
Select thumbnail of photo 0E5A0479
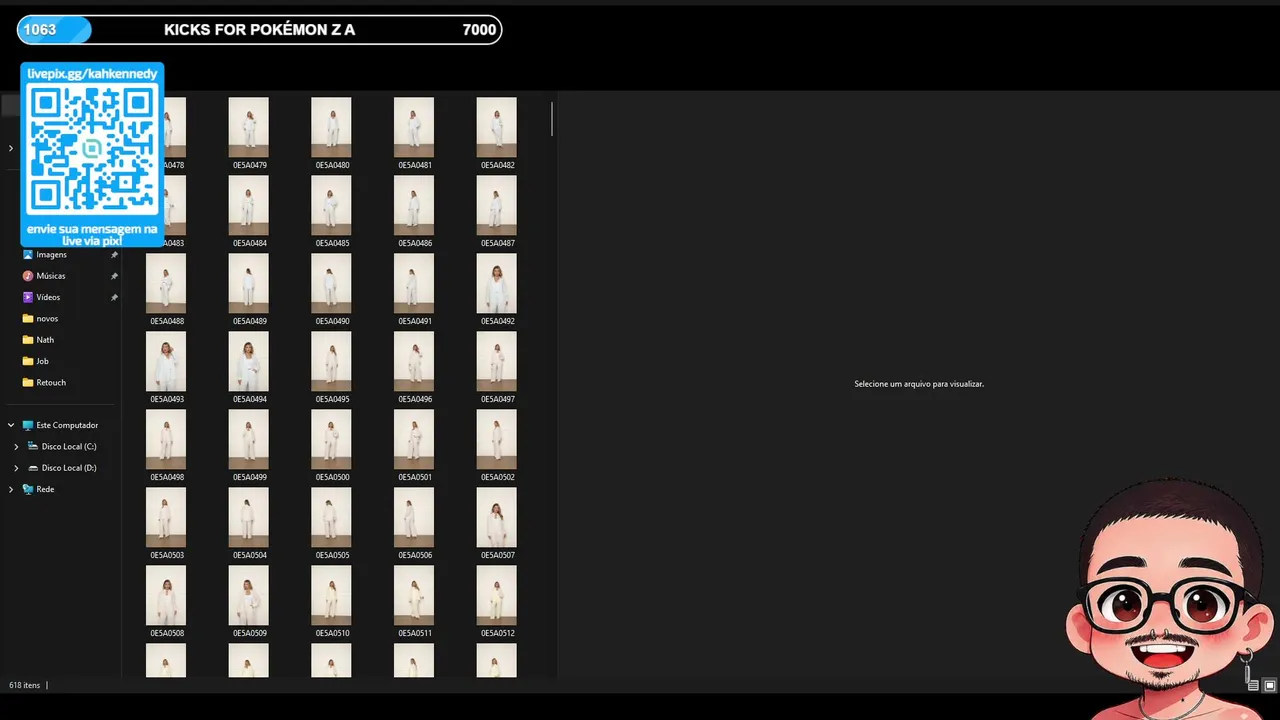(x=248, y=127)
